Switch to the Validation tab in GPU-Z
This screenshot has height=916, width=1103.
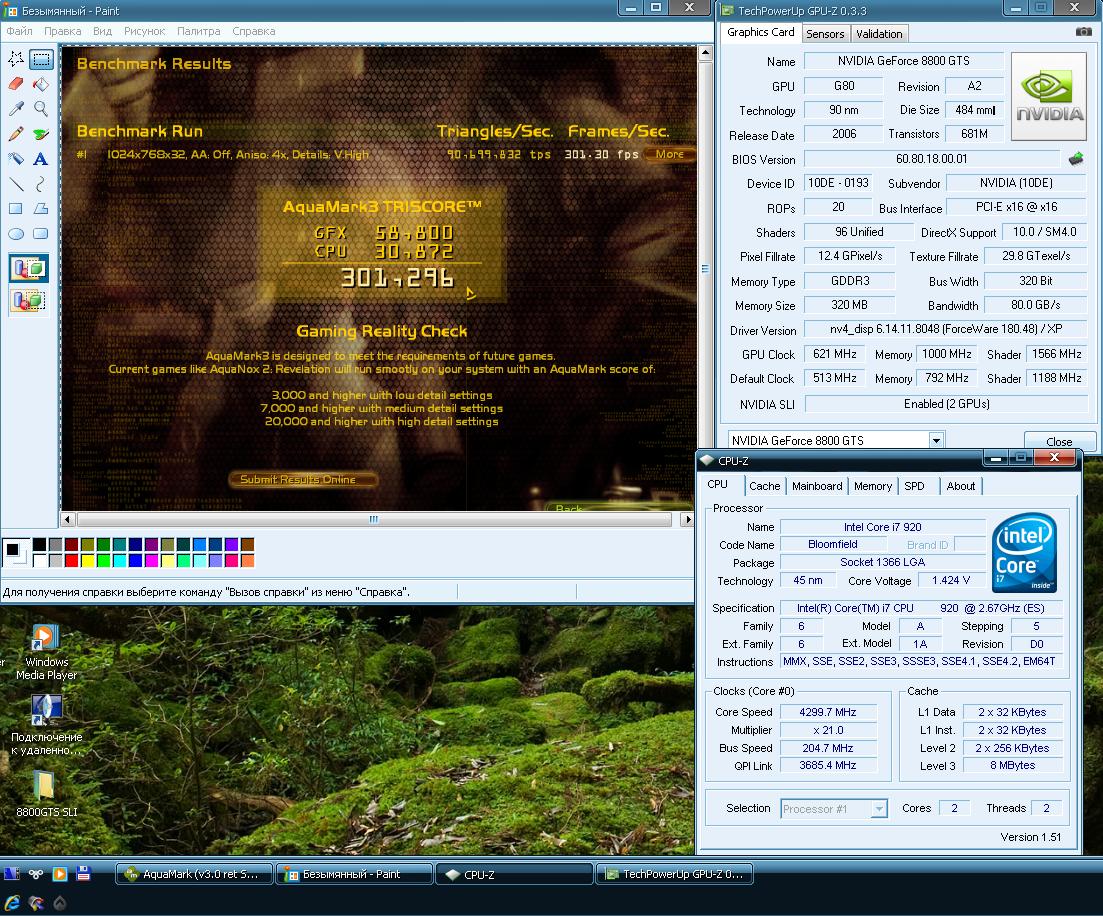879,34
